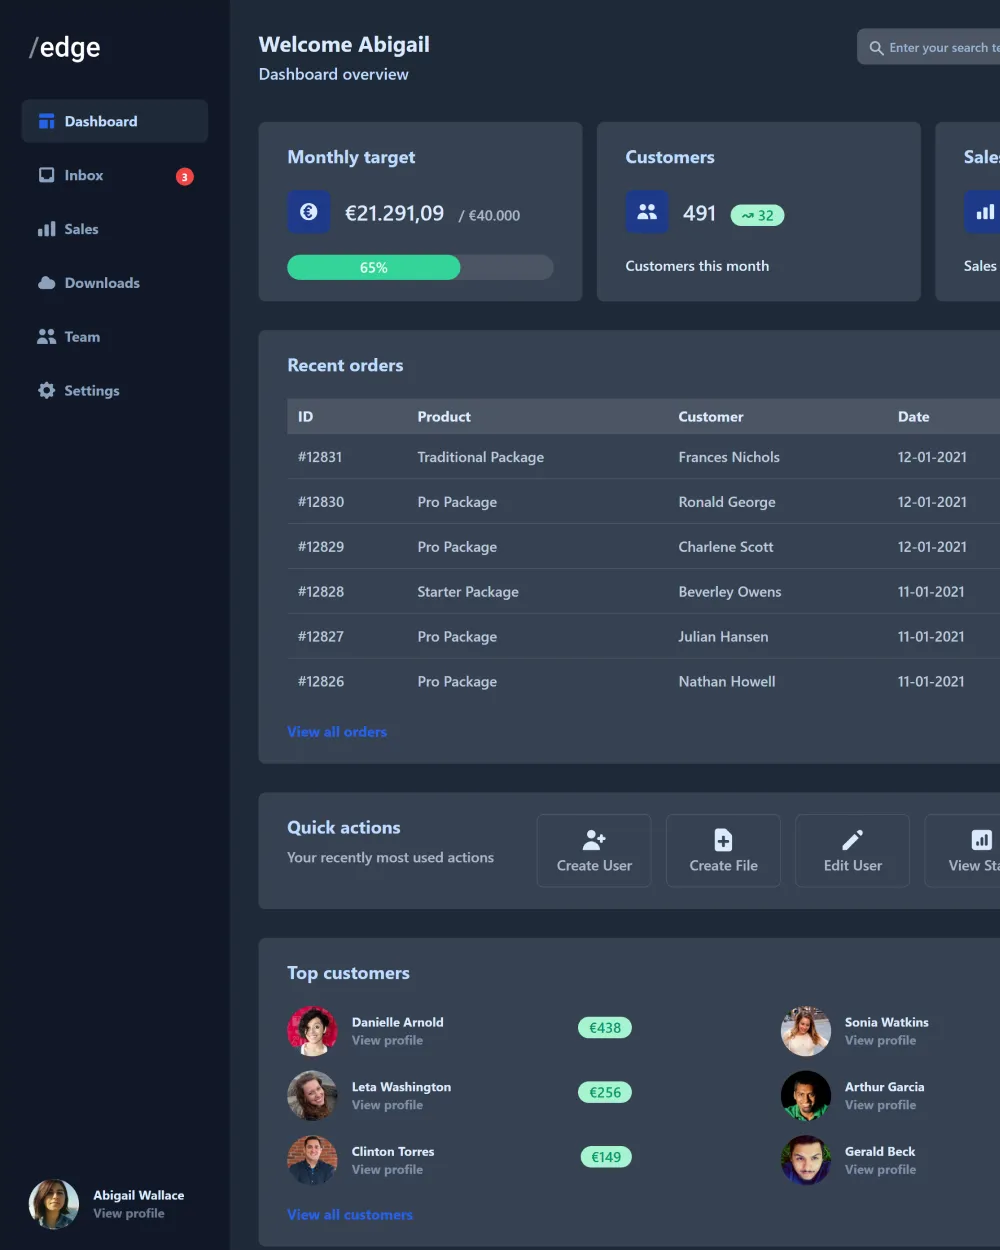Click customer Frances Nichols

pos(729,457)
